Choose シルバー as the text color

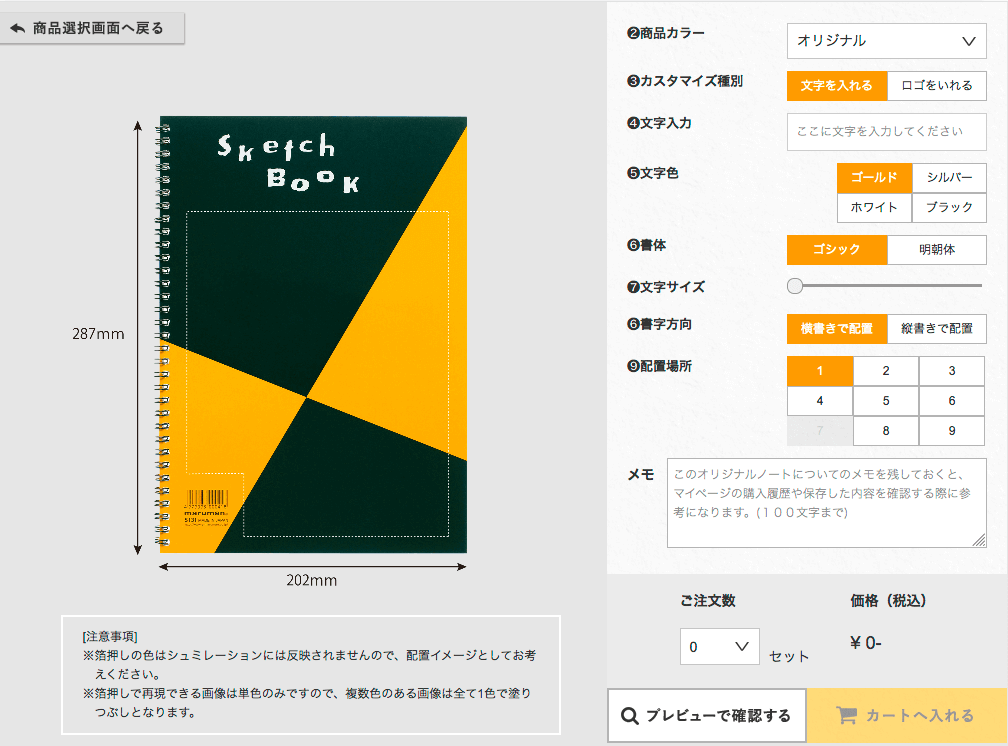click(x=949, y=178)
